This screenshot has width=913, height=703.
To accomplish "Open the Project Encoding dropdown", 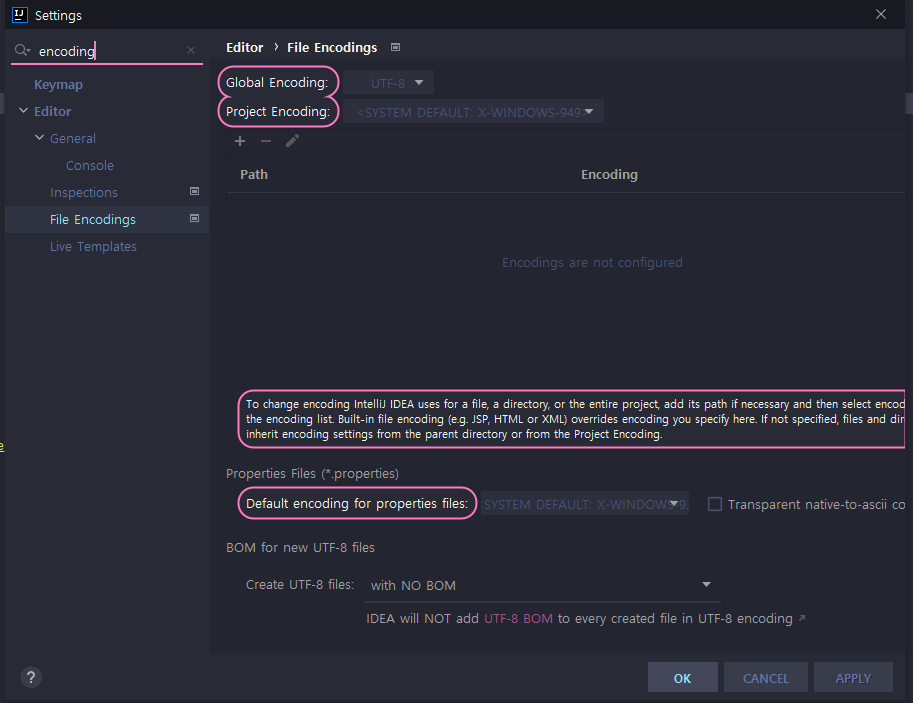I will 473,112.
